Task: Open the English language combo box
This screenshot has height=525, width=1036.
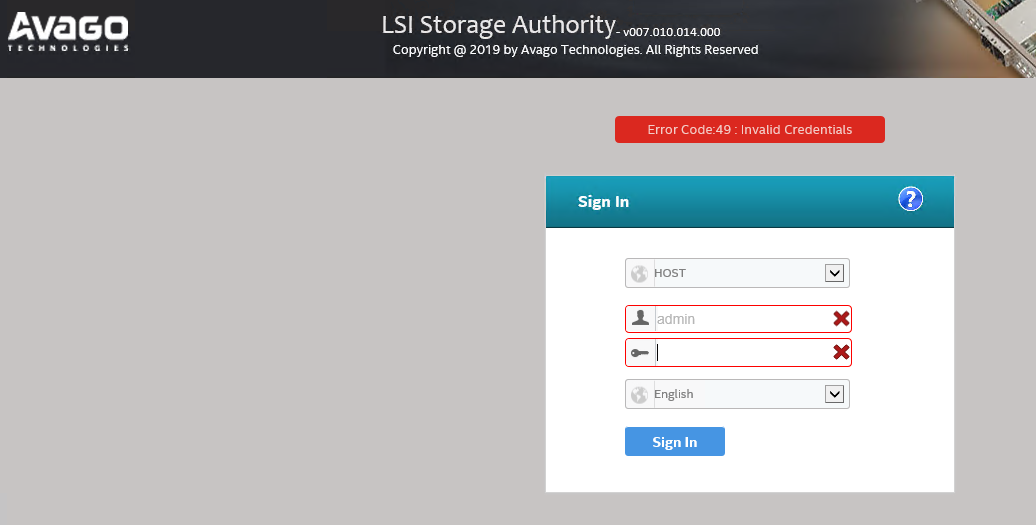Action: [737, 394]
